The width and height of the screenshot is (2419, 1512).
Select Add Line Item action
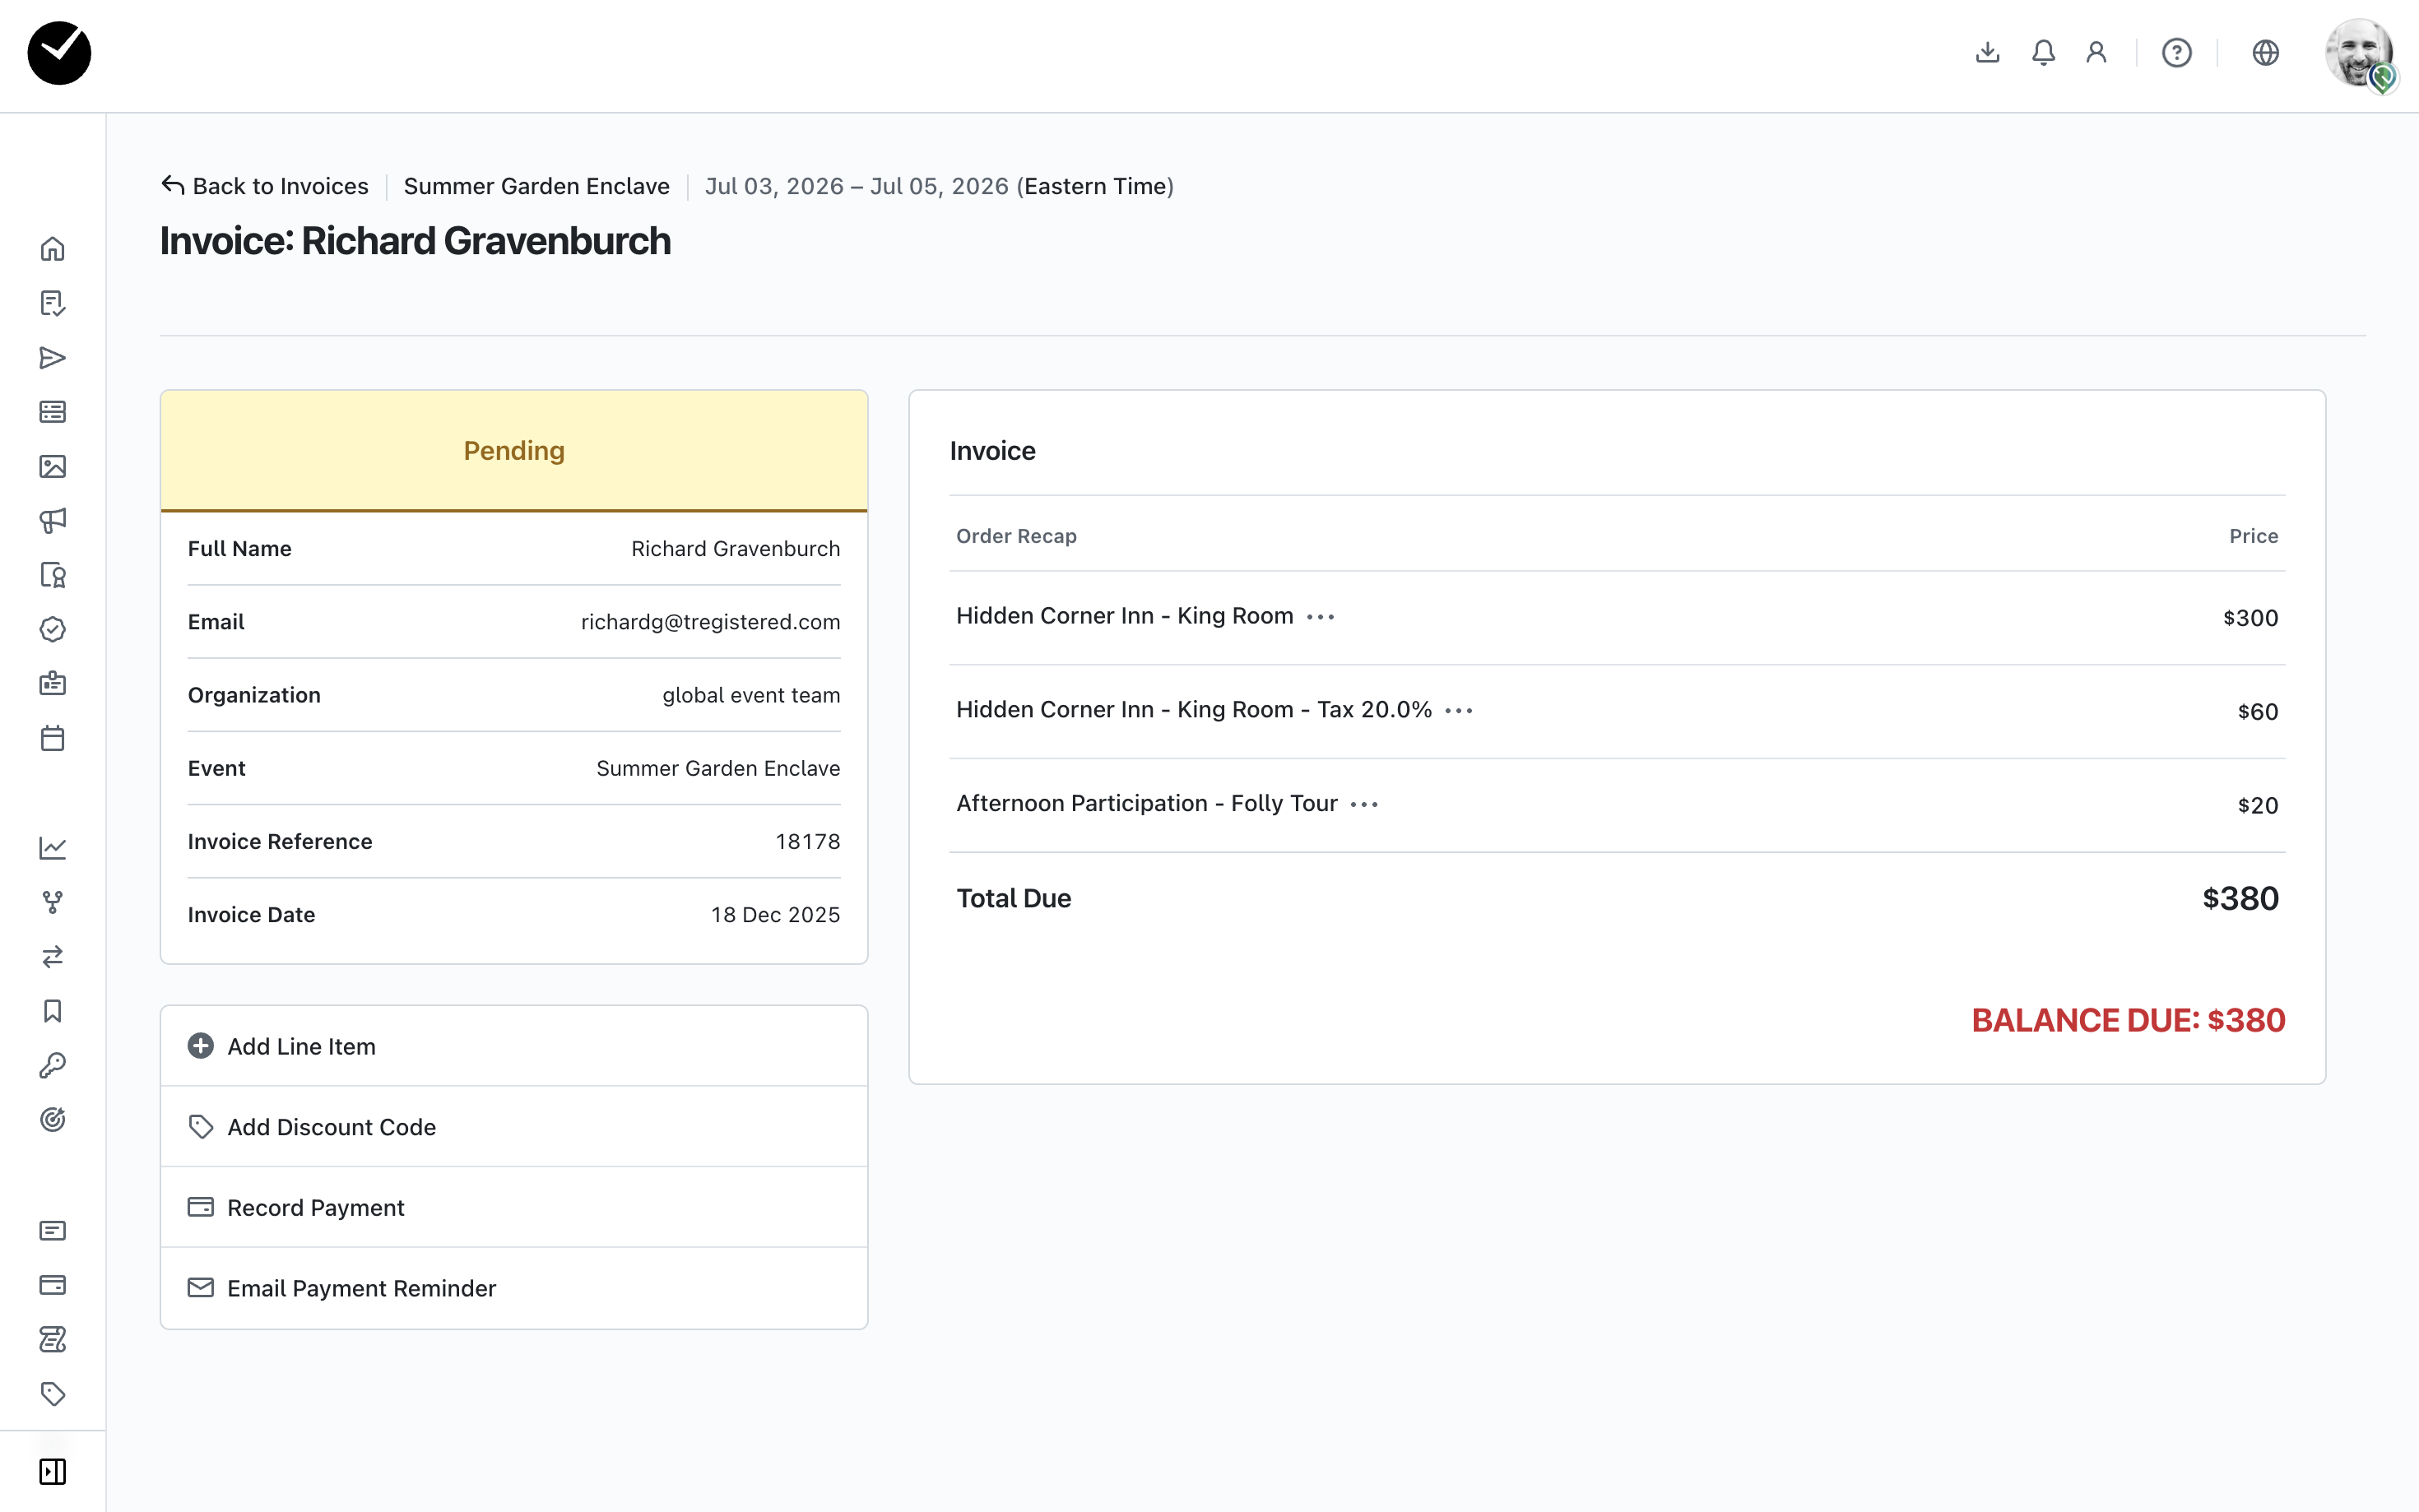click(301, 1046)
